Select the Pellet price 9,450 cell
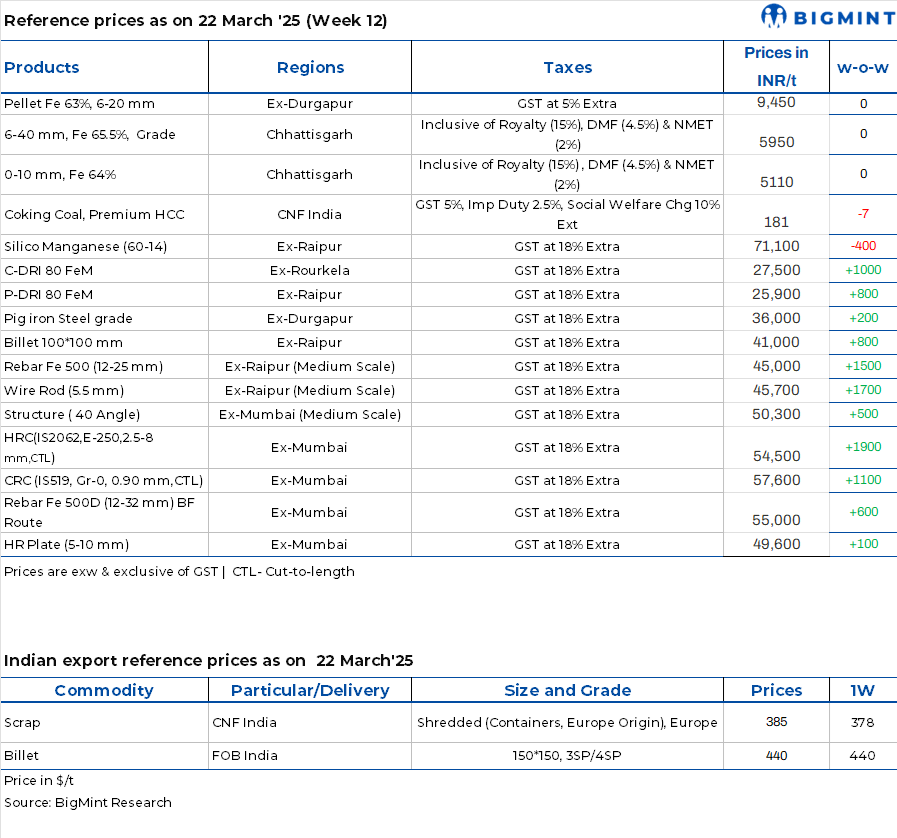897x838 pixels. (x=776, y=103)
